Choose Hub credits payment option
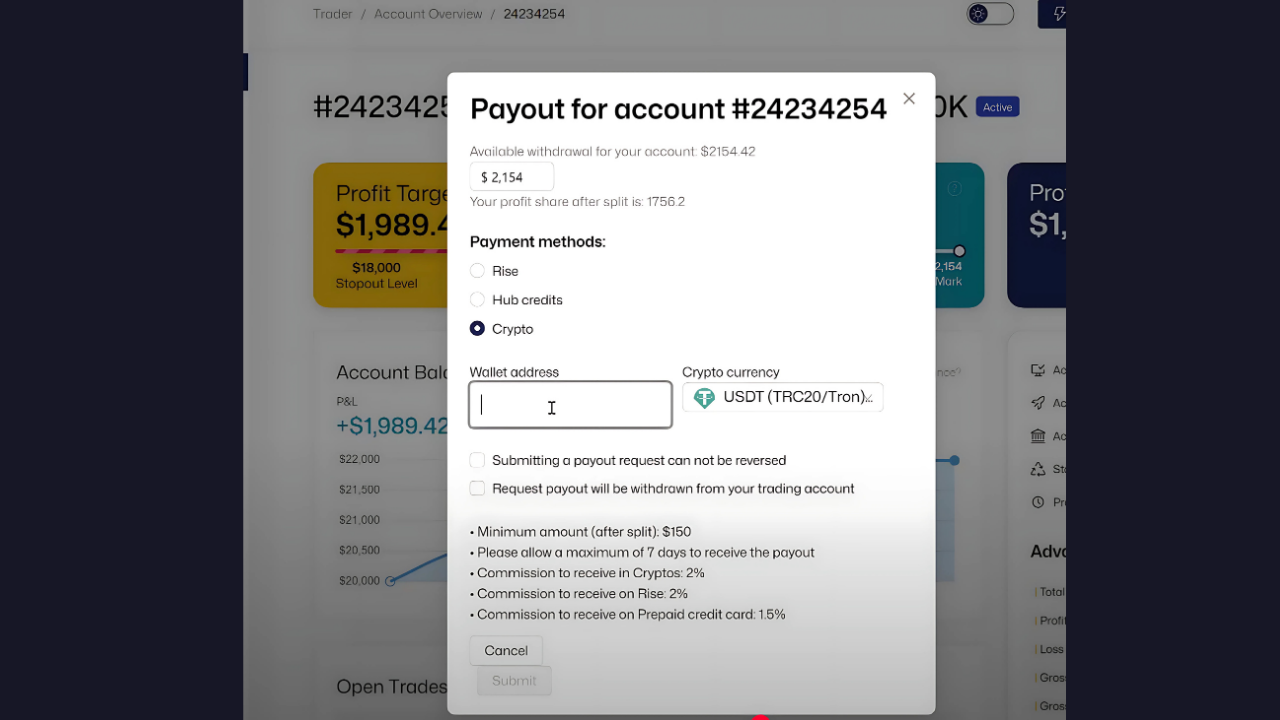Screen dimensions: 1280x720 [477, 300]
